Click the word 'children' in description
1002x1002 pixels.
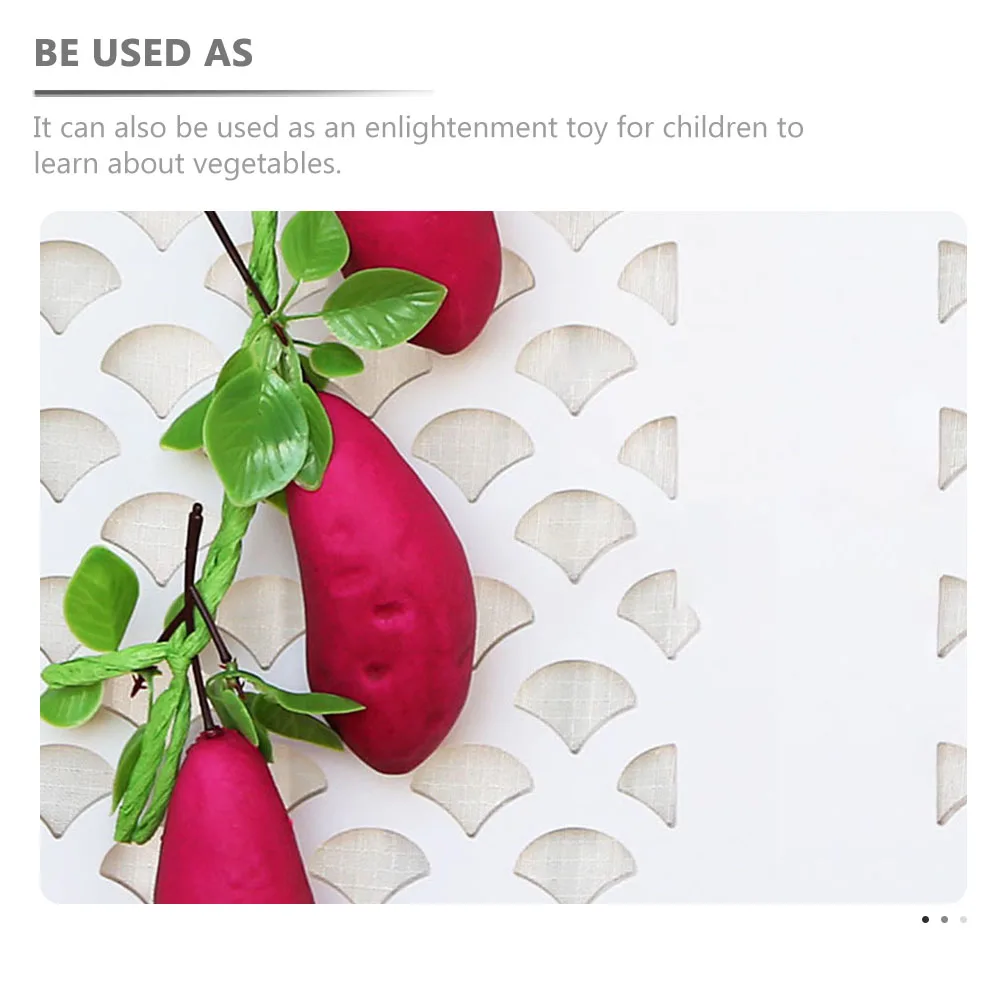715,127
